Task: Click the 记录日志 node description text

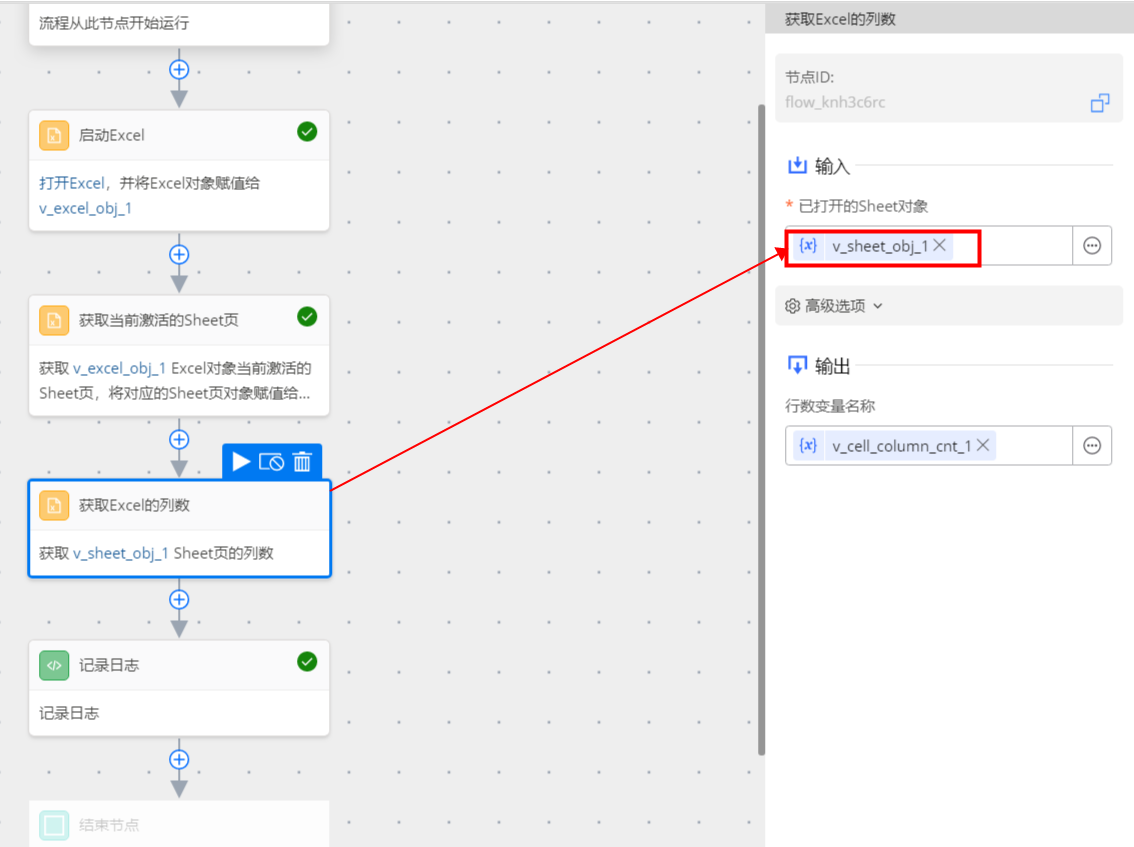Action: [x=69, y=713]
